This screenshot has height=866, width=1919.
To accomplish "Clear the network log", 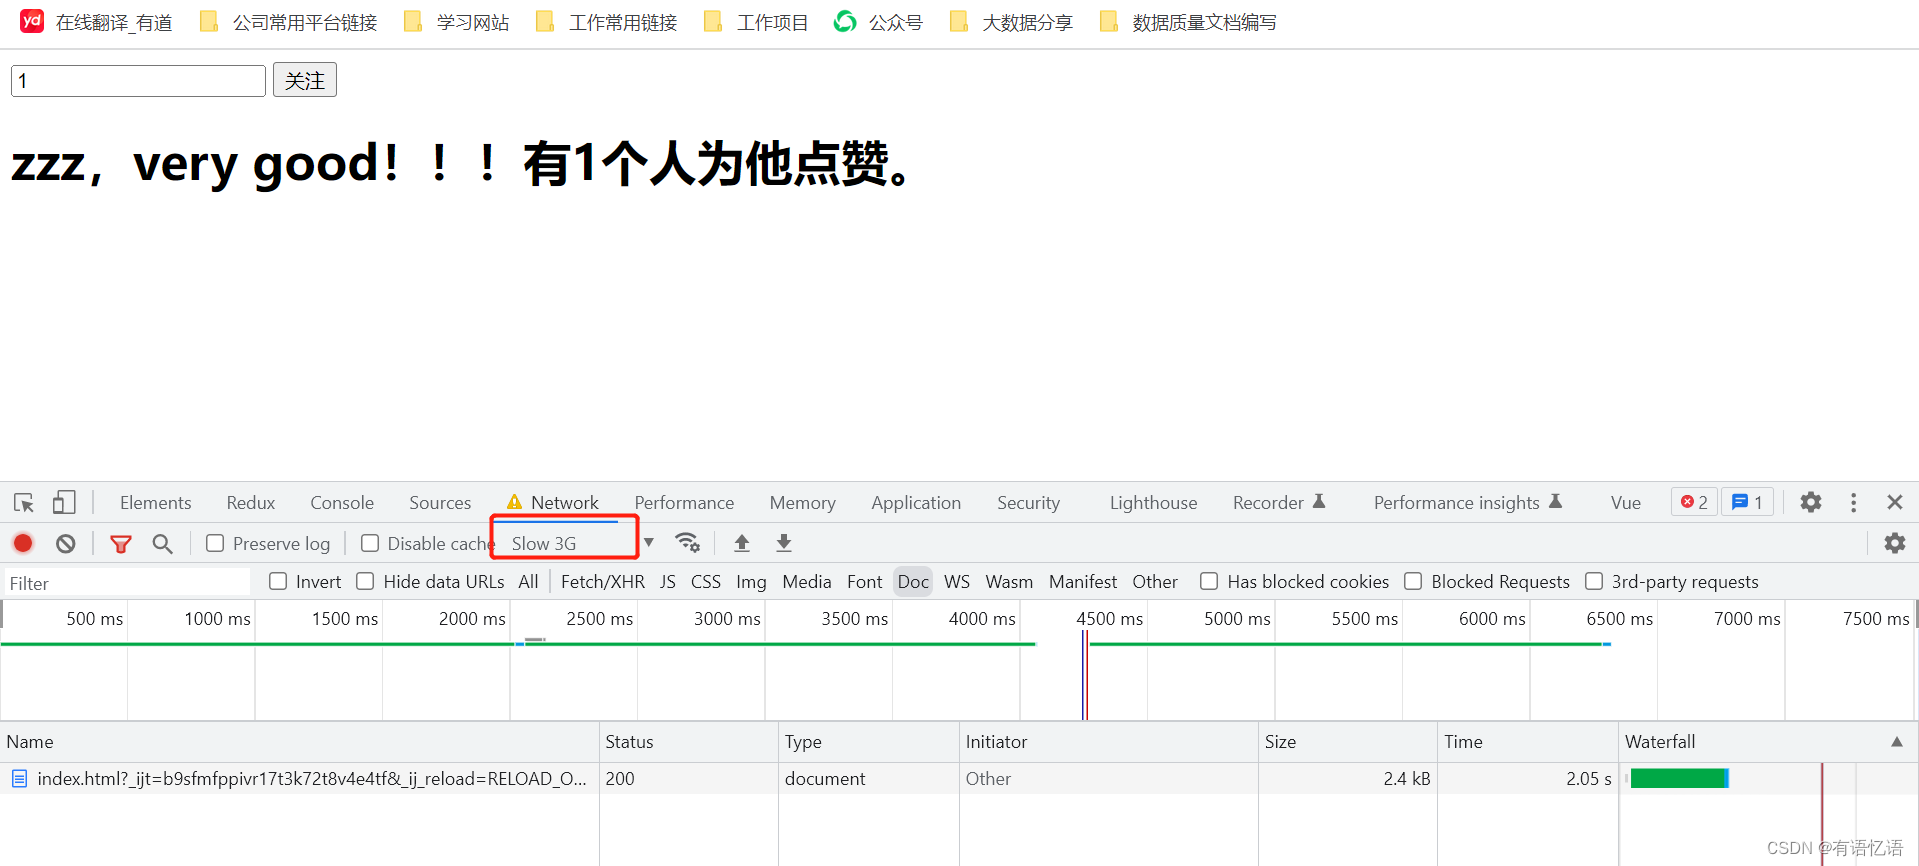I will click(x=66, y=543).
